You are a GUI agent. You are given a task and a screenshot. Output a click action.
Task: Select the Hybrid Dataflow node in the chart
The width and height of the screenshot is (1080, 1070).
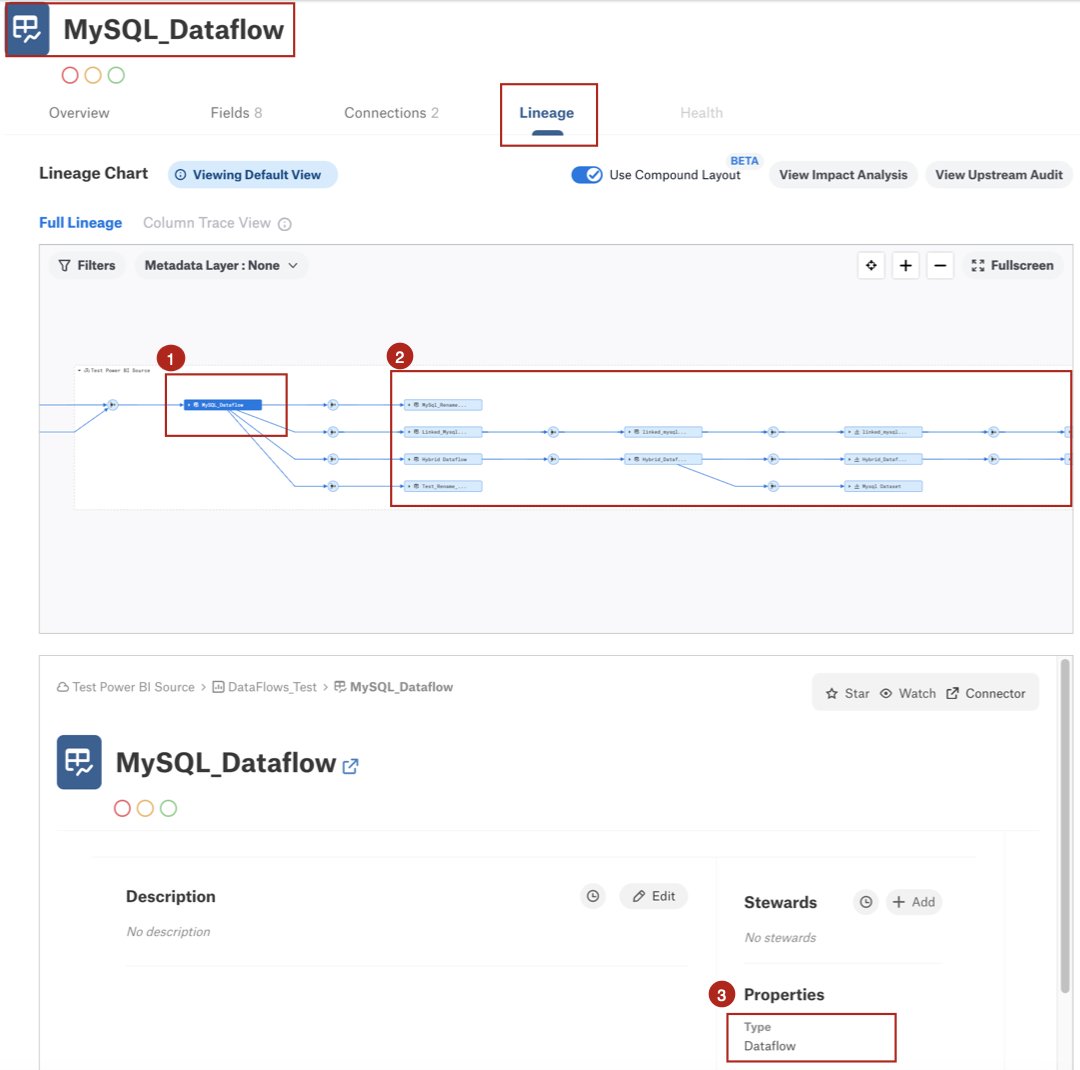(x=444, y=459)
